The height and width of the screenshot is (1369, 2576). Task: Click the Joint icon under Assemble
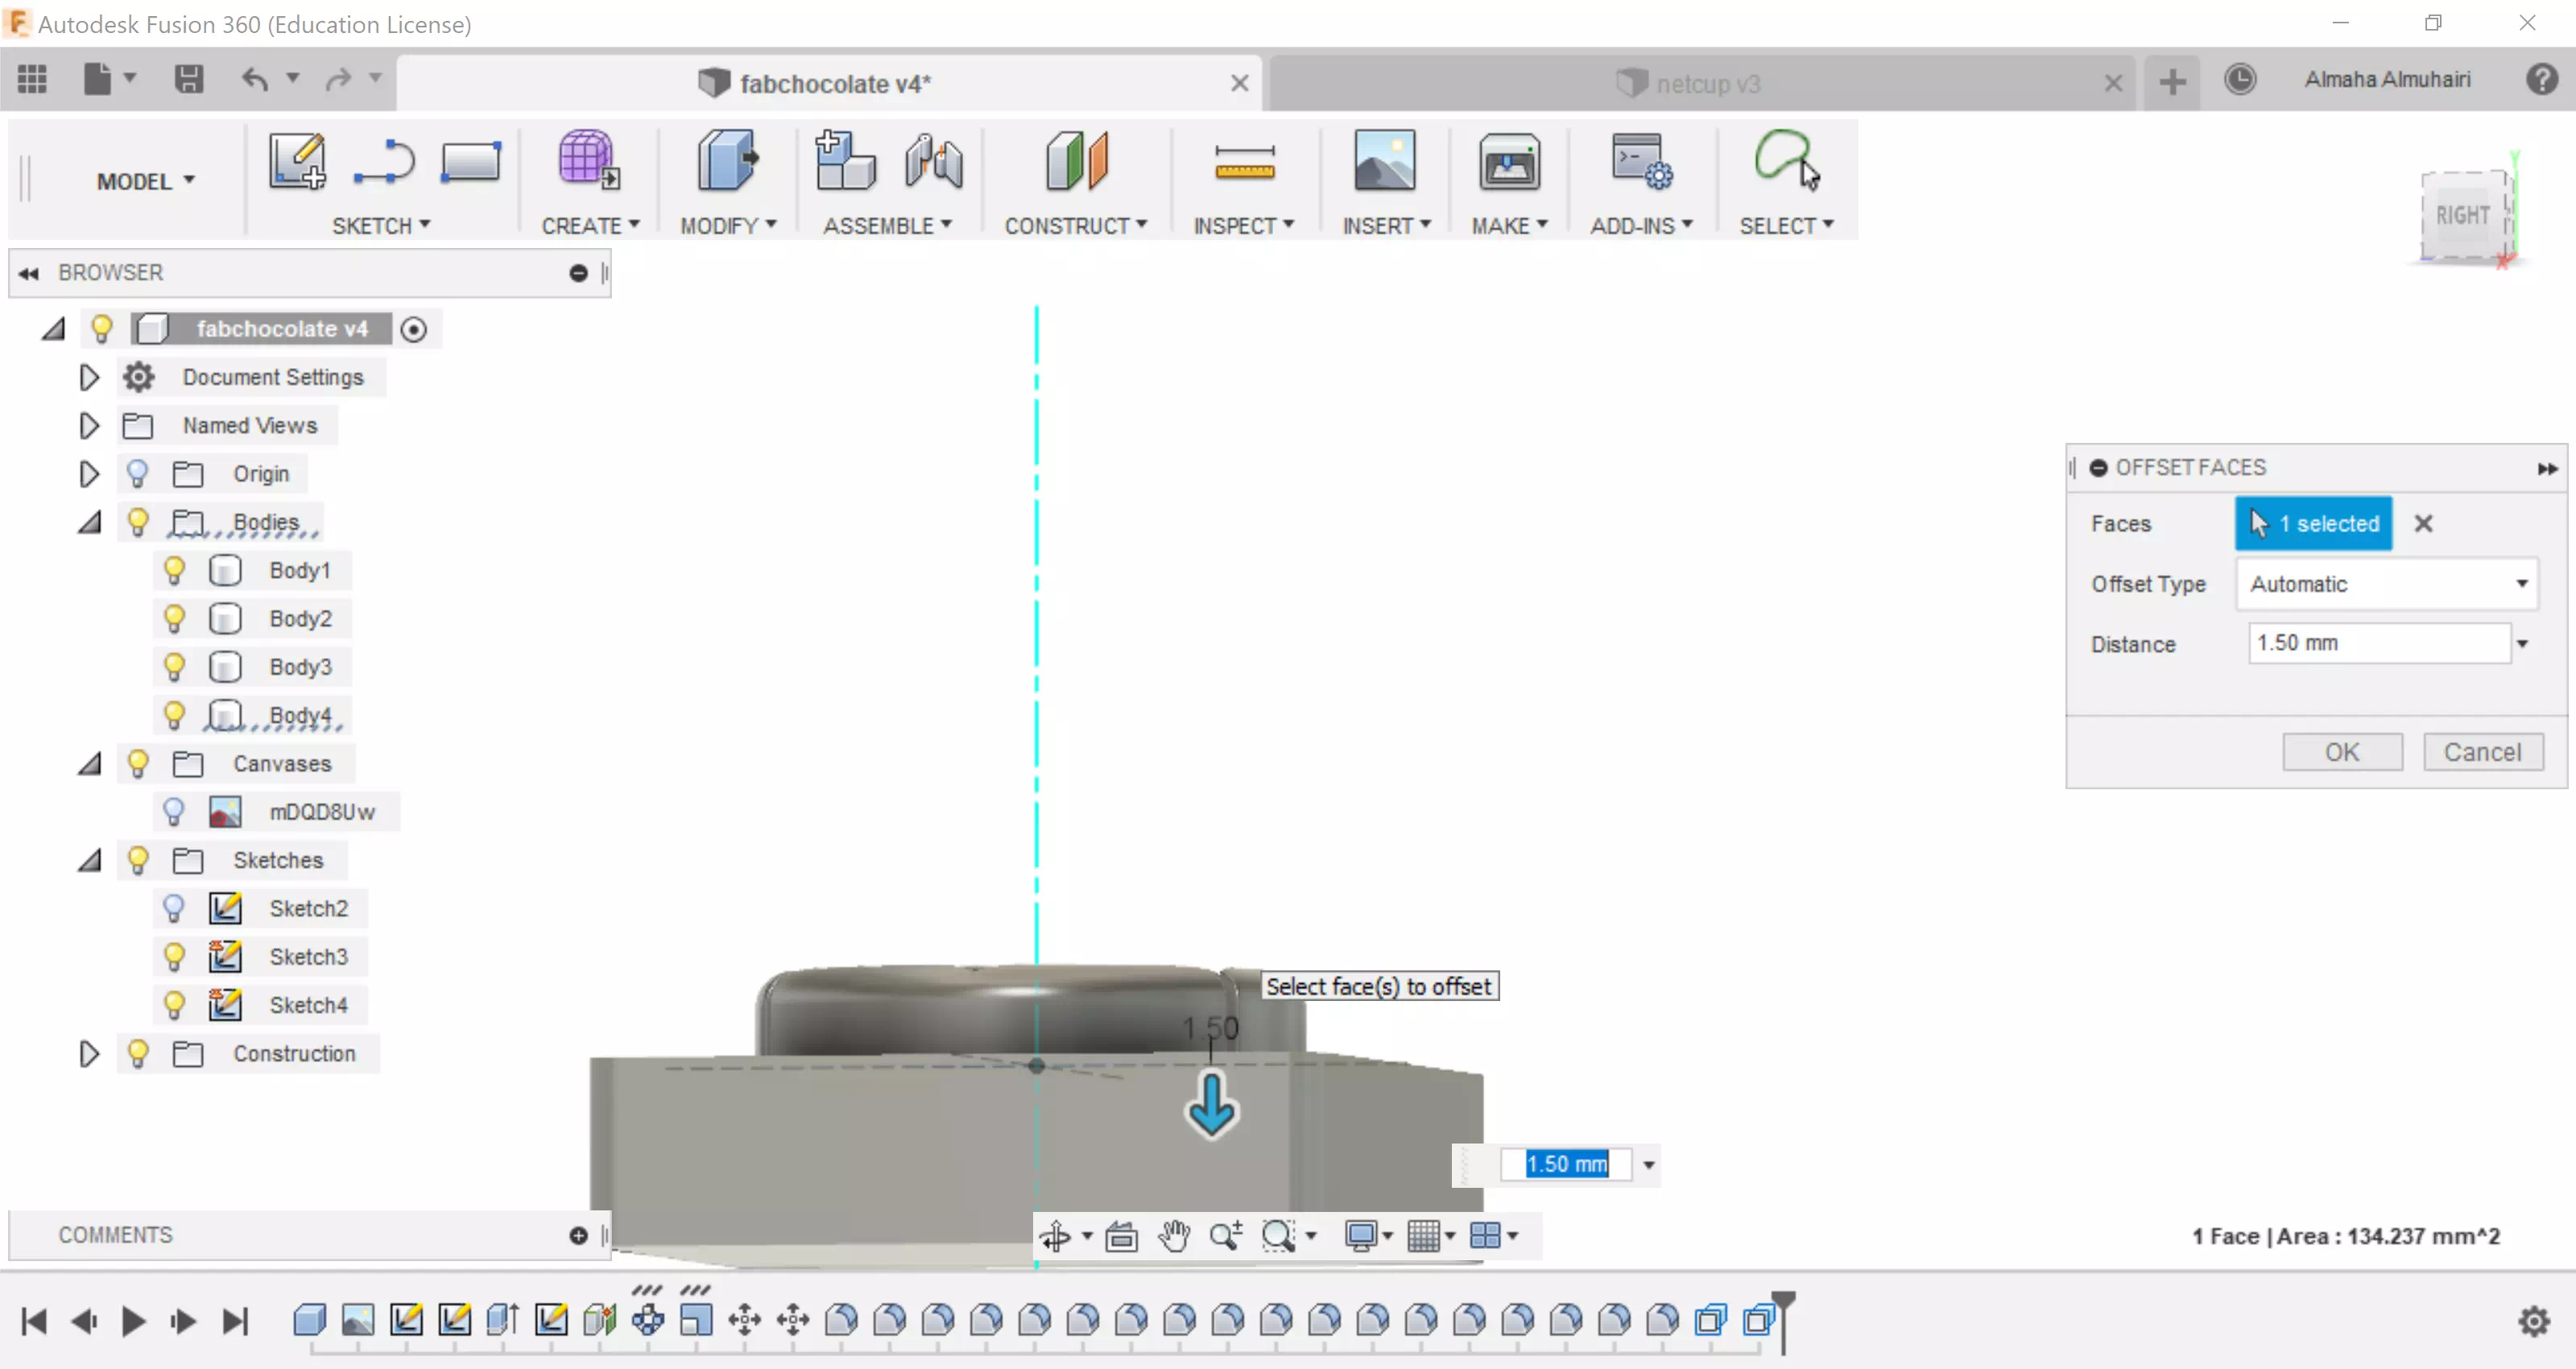[x=932, y=161]
